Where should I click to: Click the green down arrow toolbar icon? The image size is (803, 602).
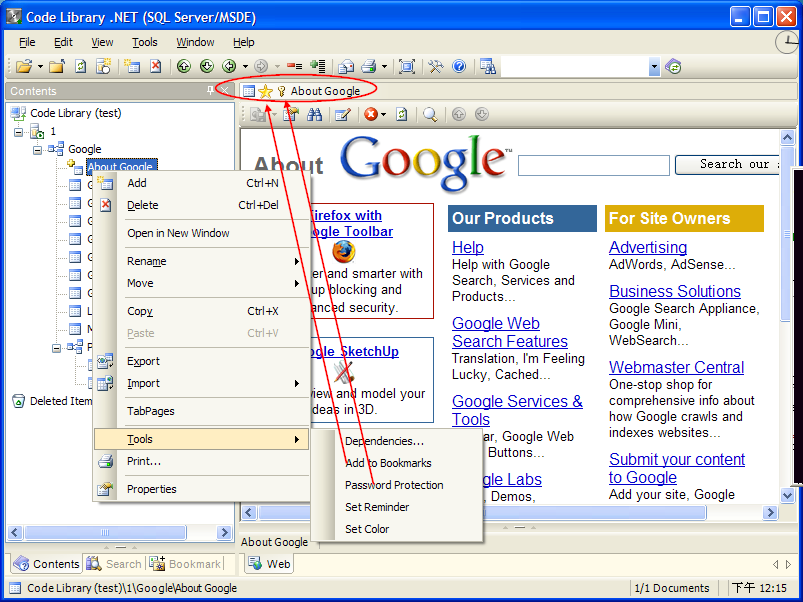207,67
